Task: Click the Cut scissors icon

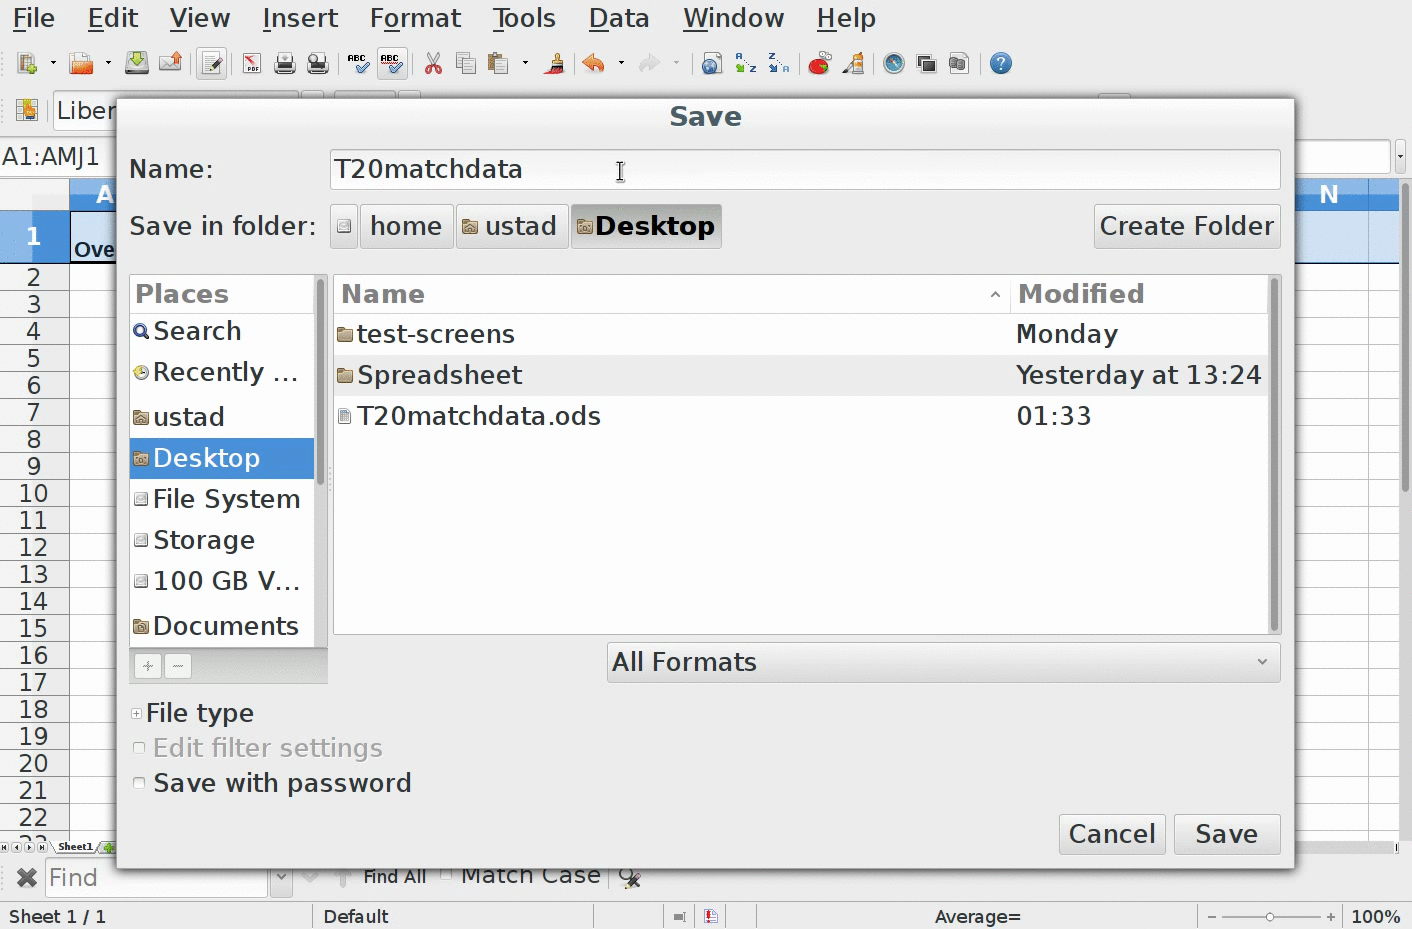Action: tap(433, 64)
